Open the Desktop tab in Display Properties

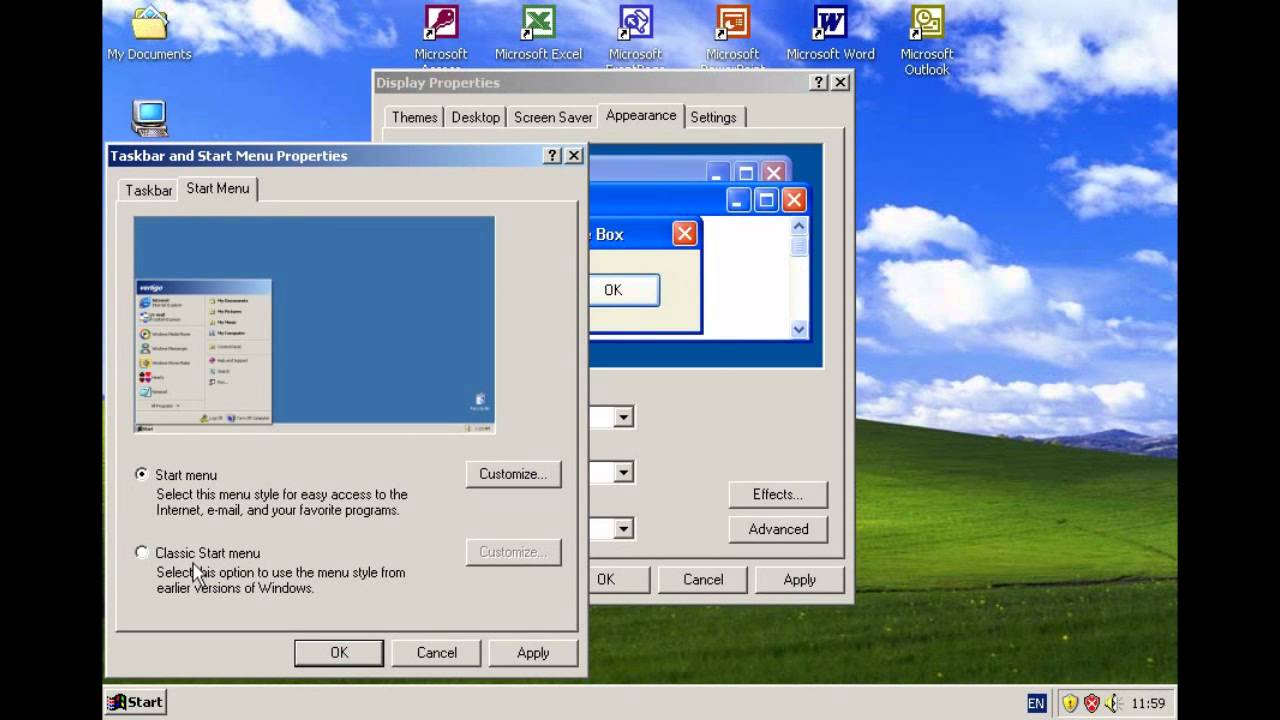475,117
